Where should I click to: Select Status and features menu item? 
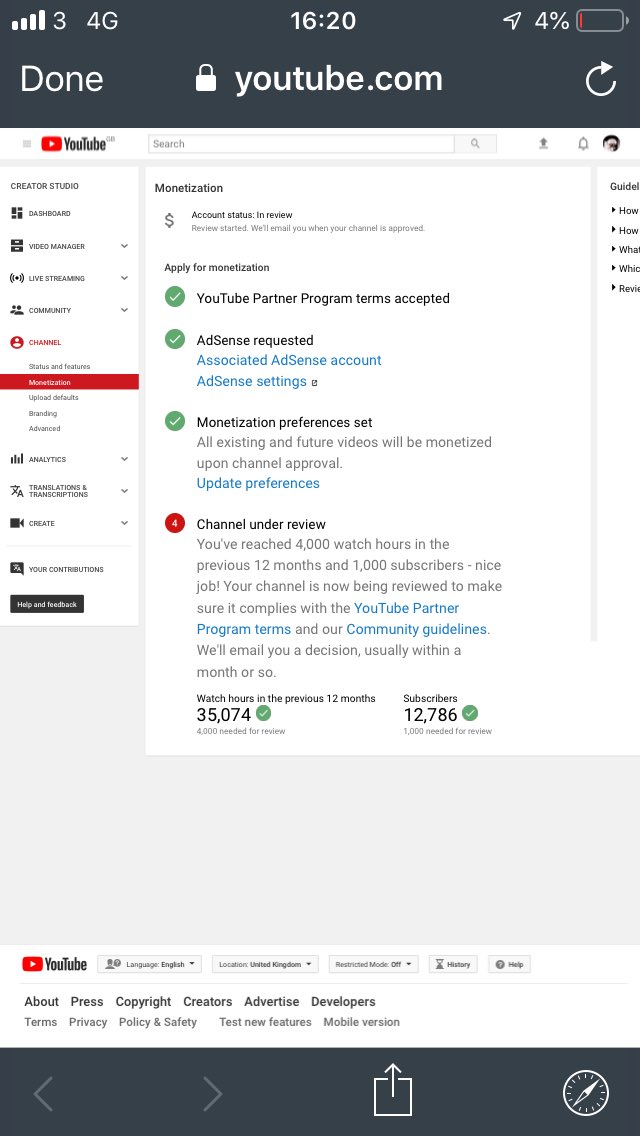pyautogui.click(x=59, y=367)
